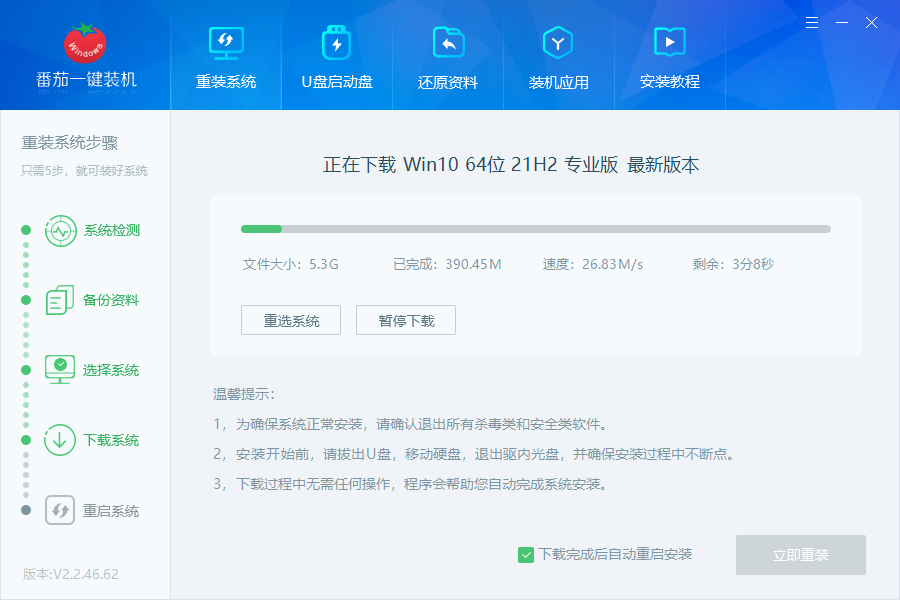Minimize the 番茄一键装机 window
The image size is (900, 600).
pyautogui.click(x=841, y=22)
